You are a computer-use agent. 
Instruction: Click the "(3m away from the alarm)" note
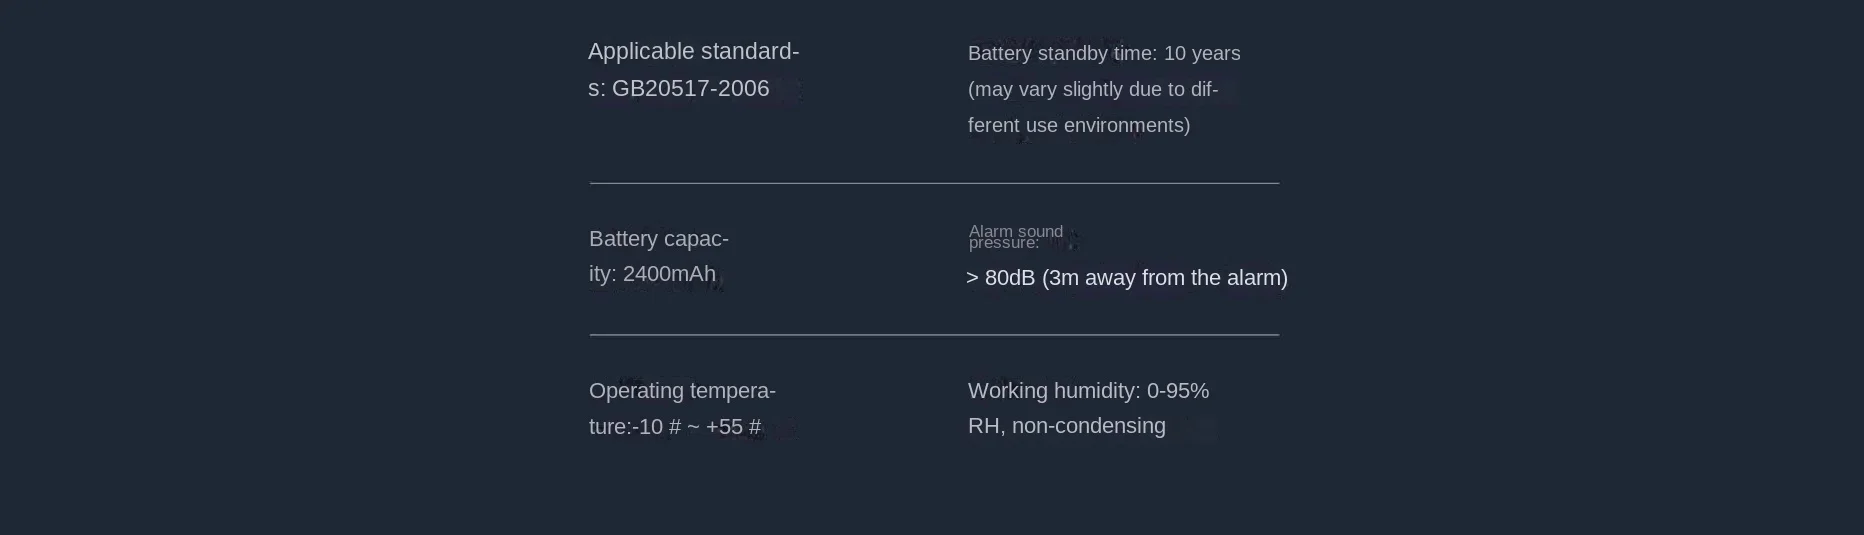click(1165, 278)
